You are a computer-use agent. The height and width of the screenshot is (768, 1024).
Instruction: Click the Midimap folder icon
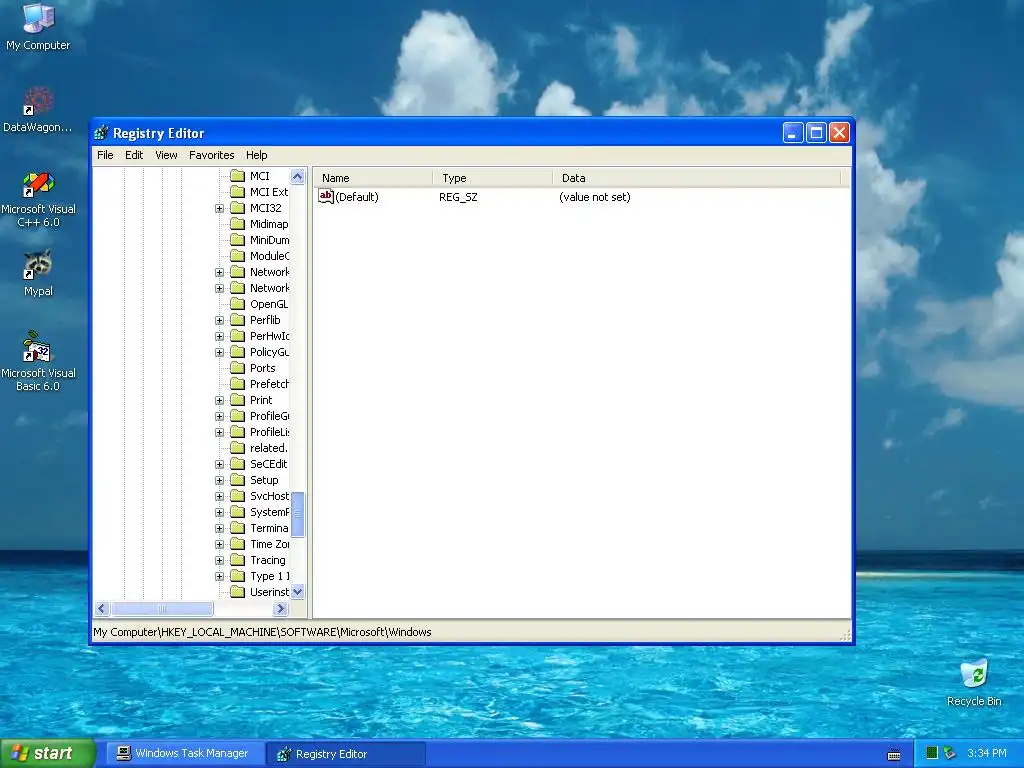click(238, 224)
